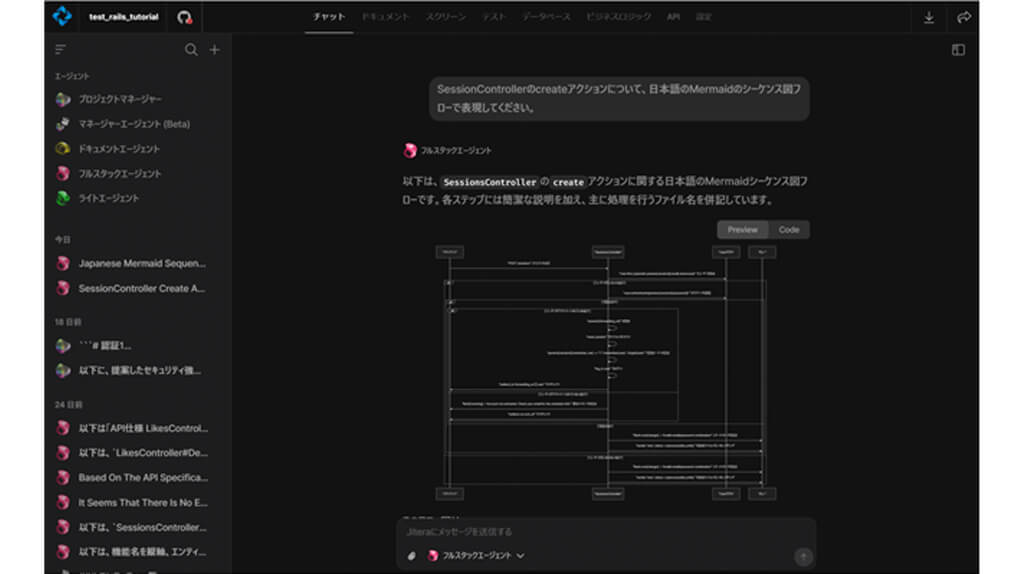Viewport: 1024px width, 574px height.
Task: Switch to the チャット tab
Action: point(328,17)
